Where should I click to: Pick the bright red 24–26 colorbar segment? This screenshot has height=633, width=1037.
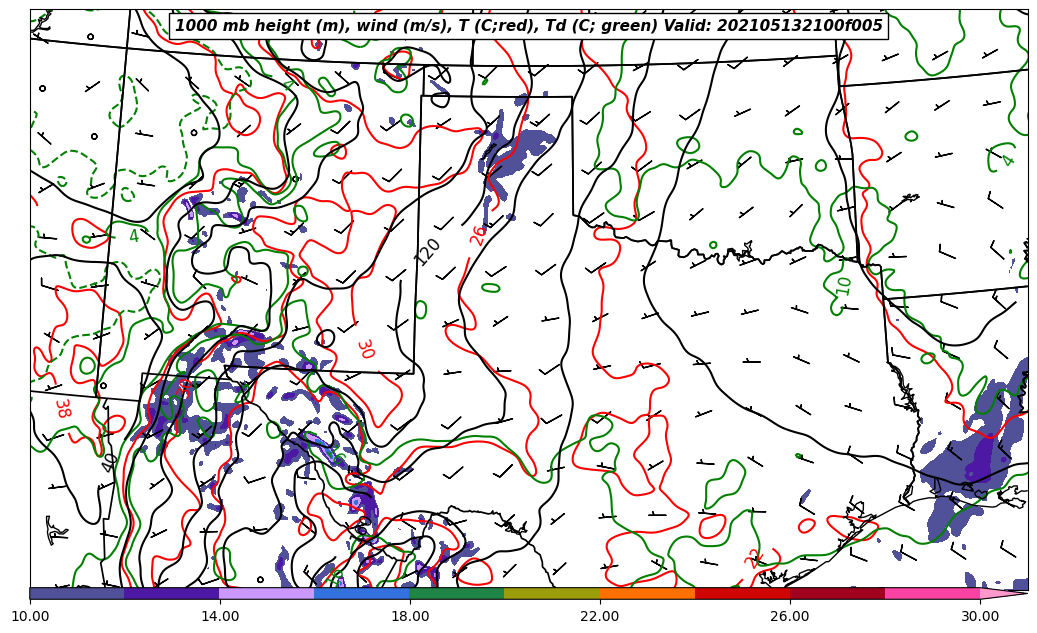click(x=742, y=593)
